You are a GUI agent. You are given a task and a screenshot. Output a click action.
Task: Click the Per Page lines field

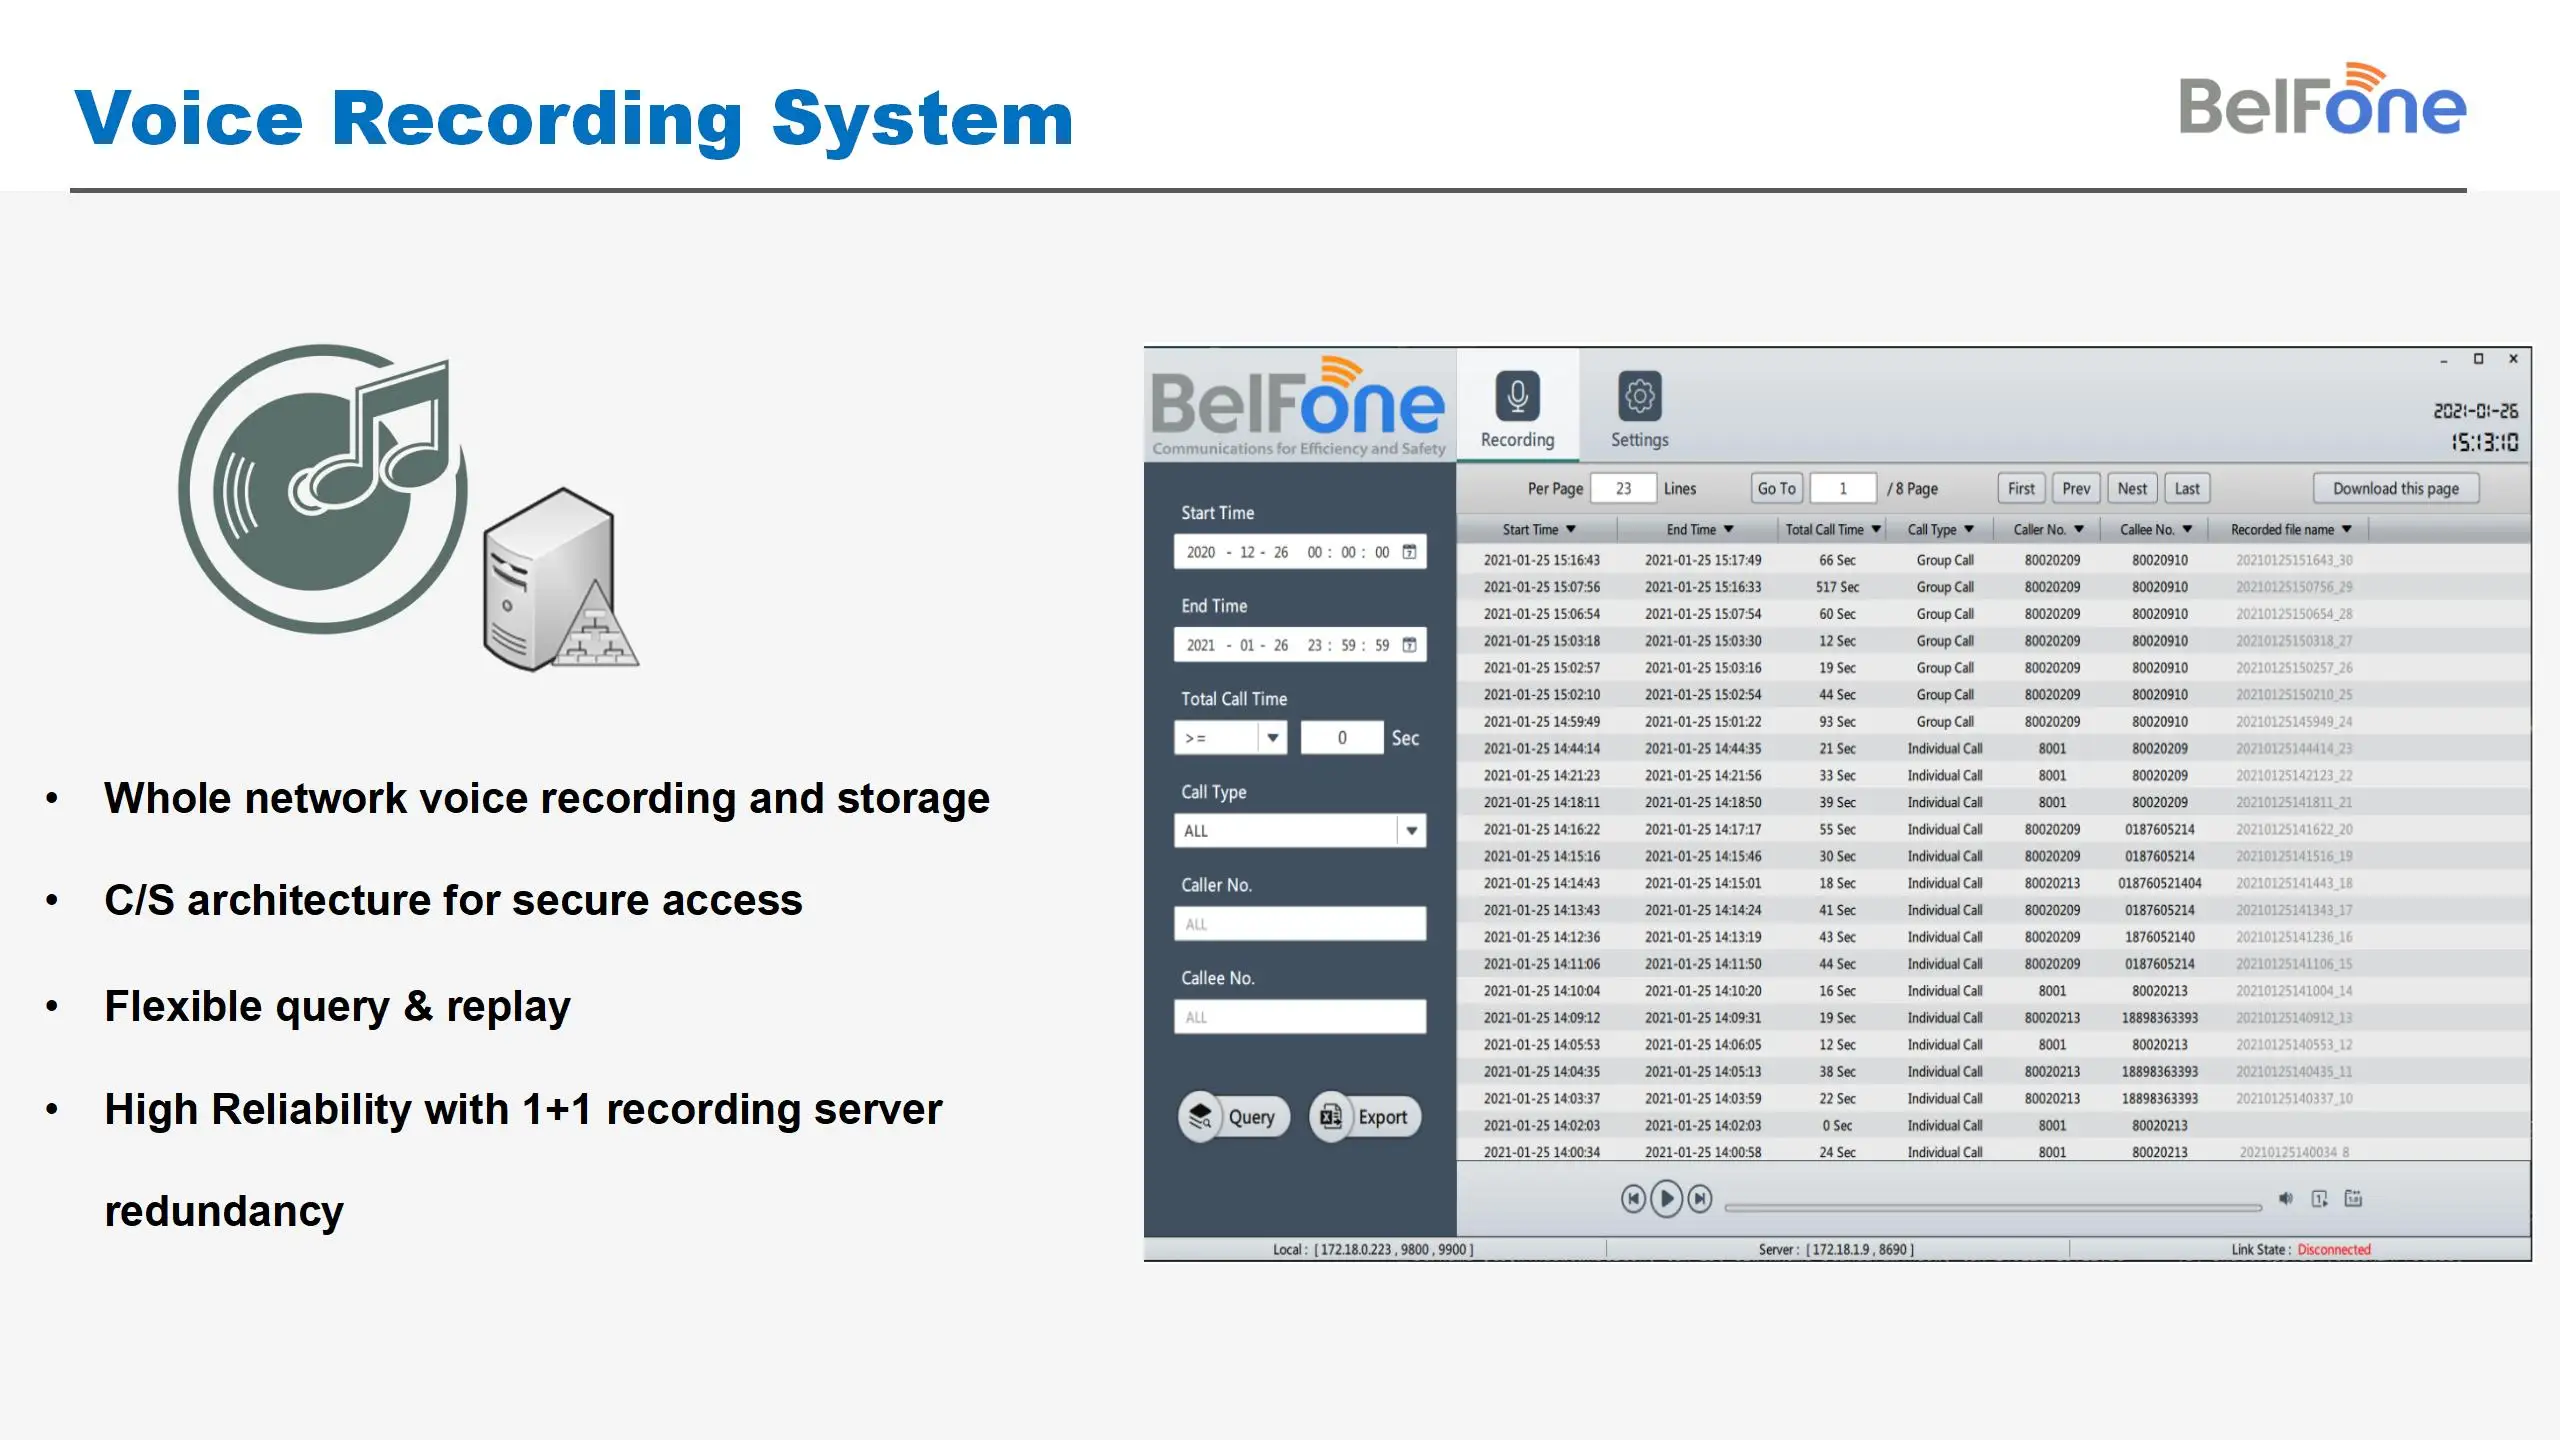coord(1623,489)
